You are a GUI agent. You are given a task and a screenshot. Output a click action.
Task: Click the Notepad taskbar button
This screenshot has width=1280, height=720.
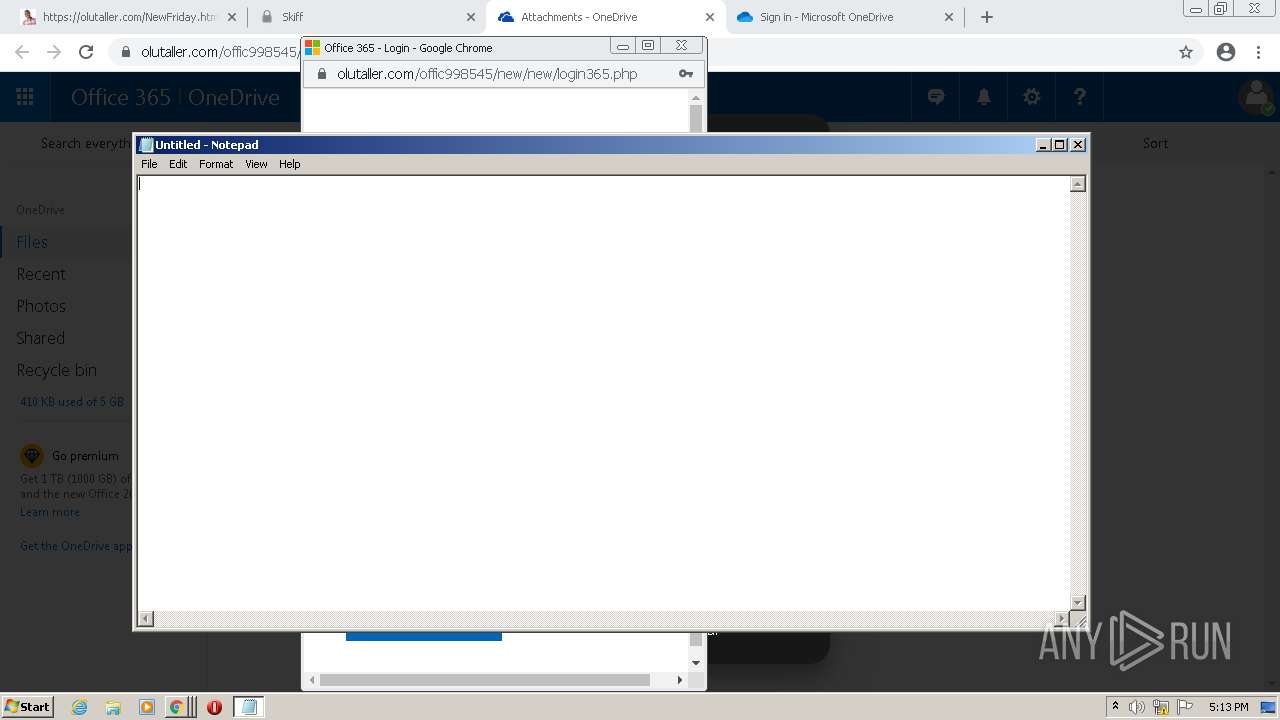[x=249, y=707]
